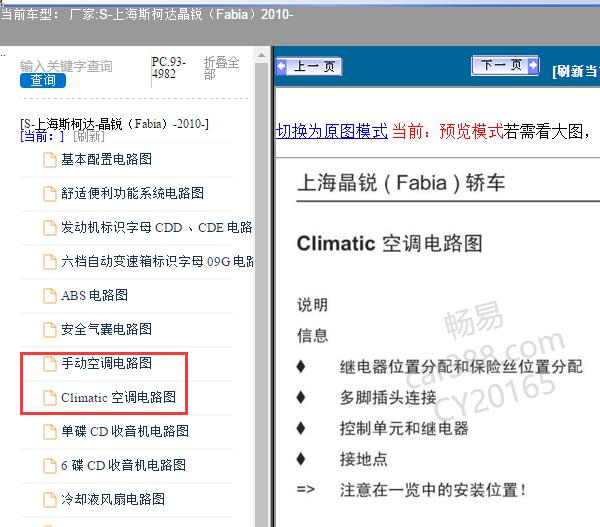600x527 pixels.
Task: Click 继电器位置分配和保险丝位置分配 text
Action: pos(461,367)
